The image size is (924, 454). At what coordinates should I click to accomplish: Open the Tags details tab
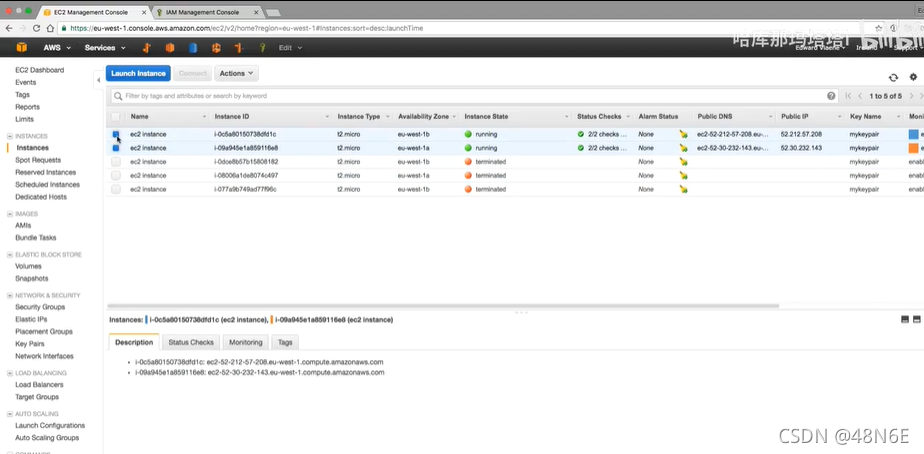tap(285, 342)
